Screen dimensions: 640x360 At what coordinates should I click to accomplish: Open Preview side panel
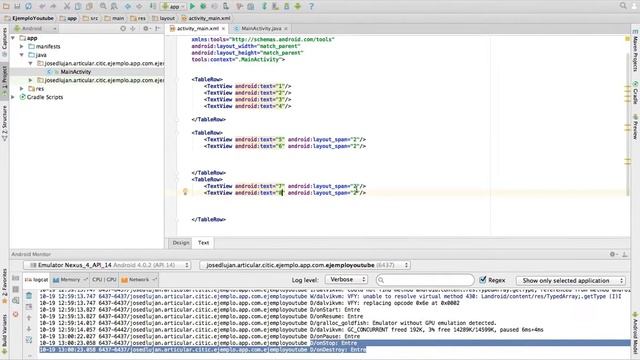click(x=635, y=126)
